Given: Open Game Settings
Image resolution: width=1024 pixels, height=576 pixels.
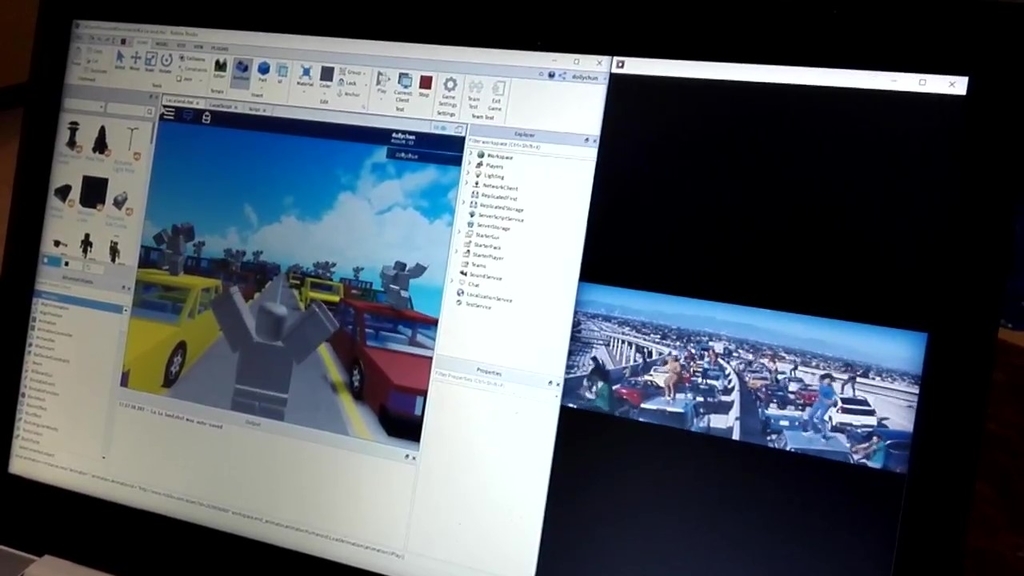Looking at the screenshot, I should point(449,91).
